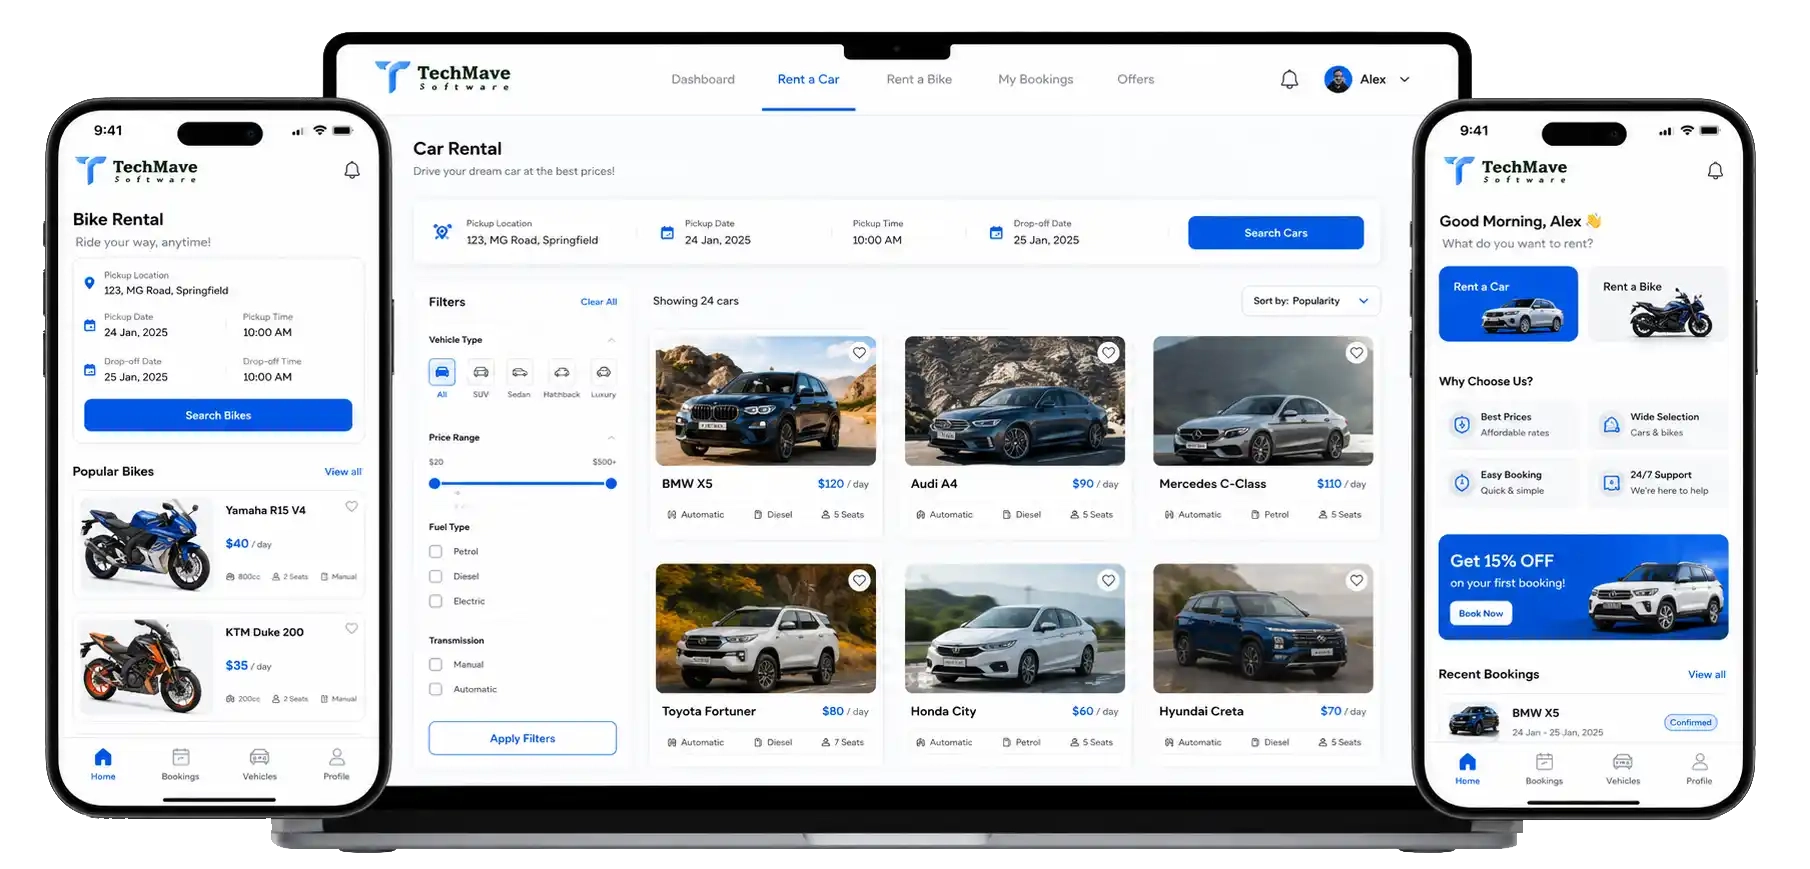This screenshot has height=869, width=1810.
Task: Favorite the Hyundai Creta car card
Action: pos(1356,580)
